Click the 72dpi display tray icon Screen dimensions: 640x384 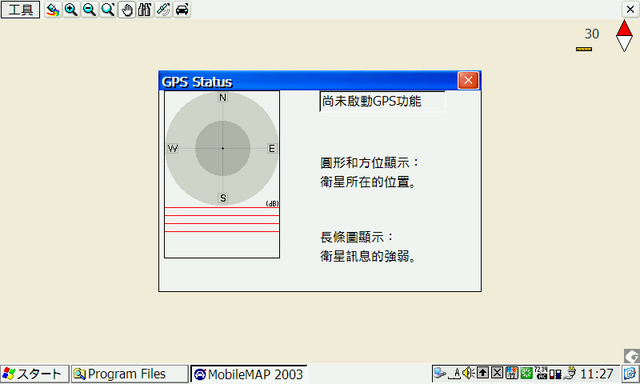pos(541,373)
